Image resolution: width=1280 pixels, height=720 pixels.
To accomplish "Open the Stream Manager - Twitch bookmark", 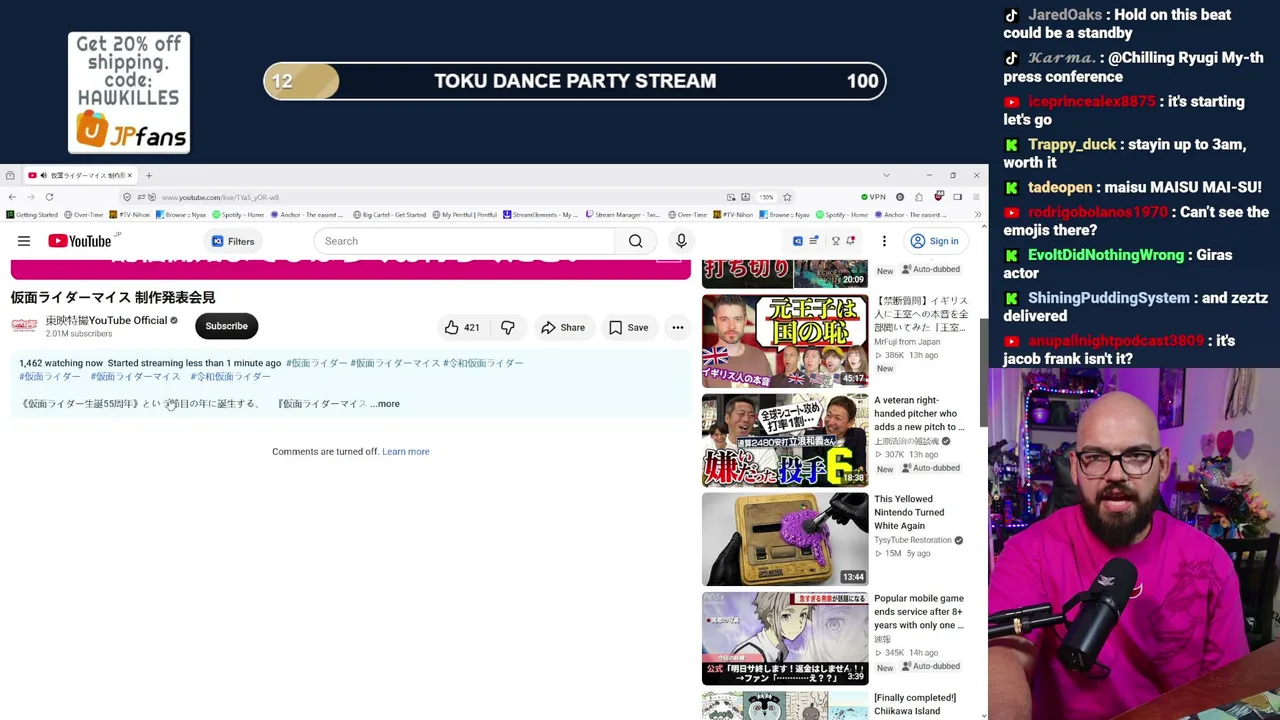I will point(622,215).
